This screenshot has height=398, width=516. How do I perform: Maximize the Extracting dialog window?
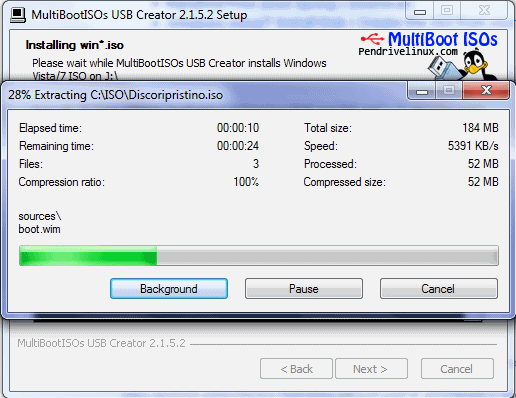(449, 91)
